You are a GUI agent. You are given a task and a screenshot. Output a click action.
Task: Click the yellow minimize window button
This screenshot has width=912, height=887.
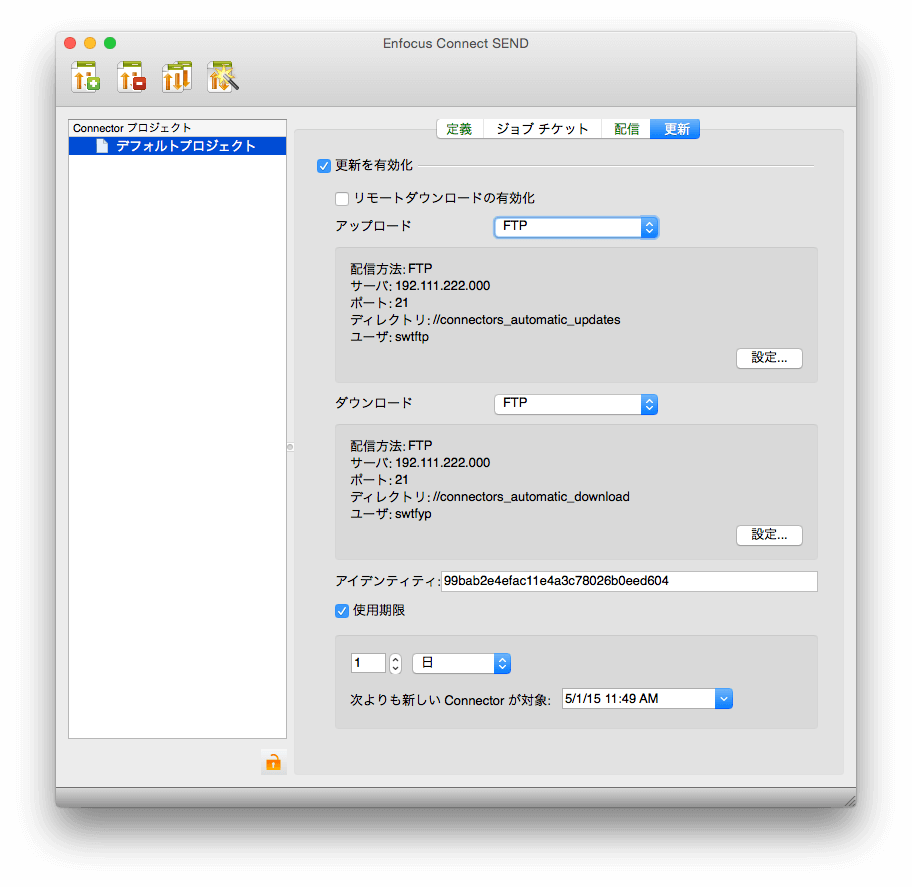pos(90,43)
